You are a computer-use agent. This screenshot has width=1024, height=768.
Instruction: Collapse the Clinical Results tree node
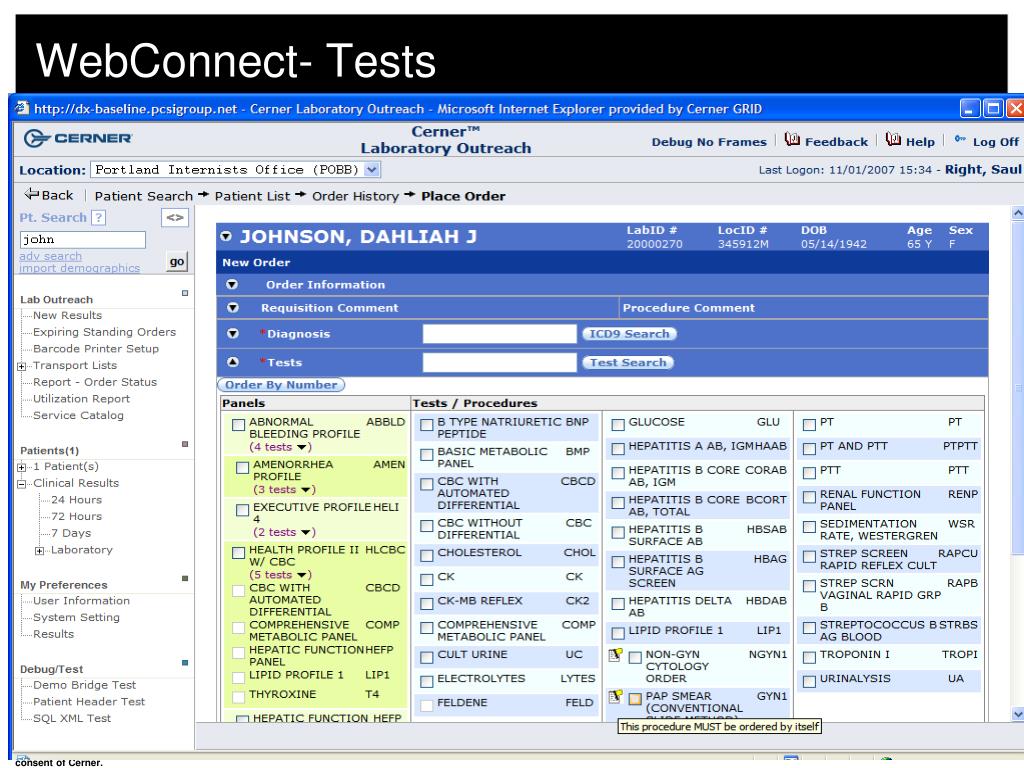point(22,484)
